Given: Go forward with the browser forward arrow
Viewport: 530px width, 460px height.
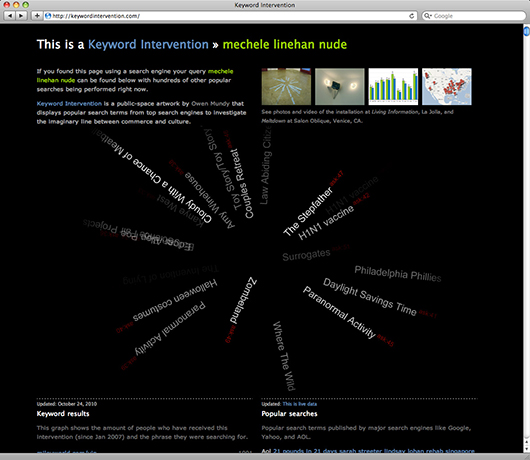Looking at the screenshot, I should coord(21,16).
